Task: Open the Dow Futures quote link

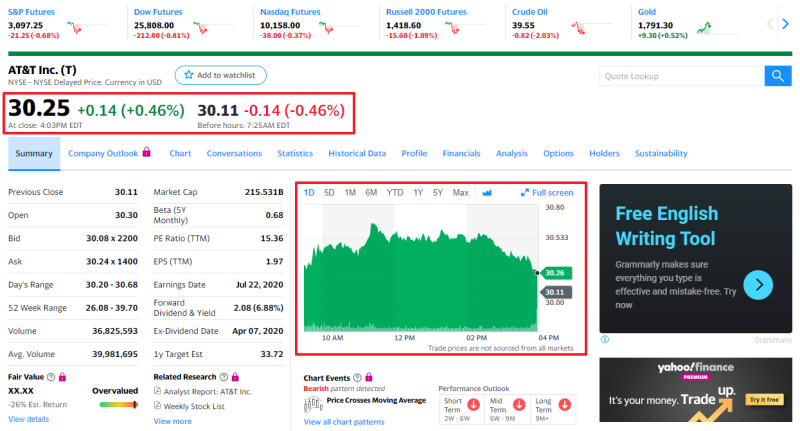Action: coord(158,12)
